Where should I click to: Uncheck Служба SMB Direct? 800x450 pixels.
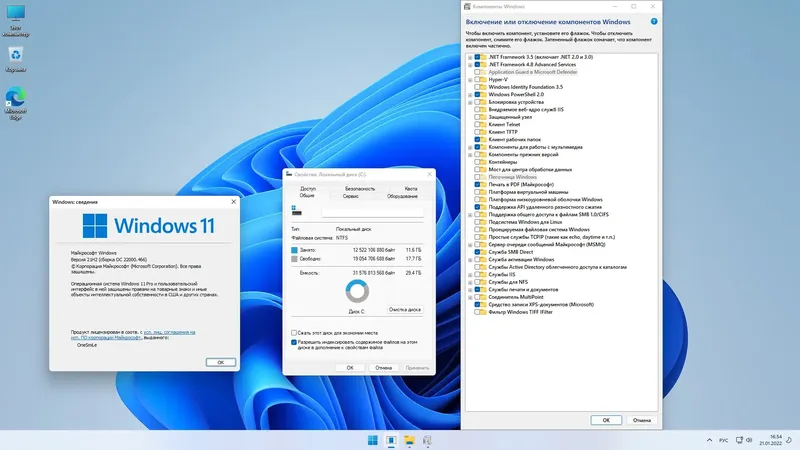[477, 252]
